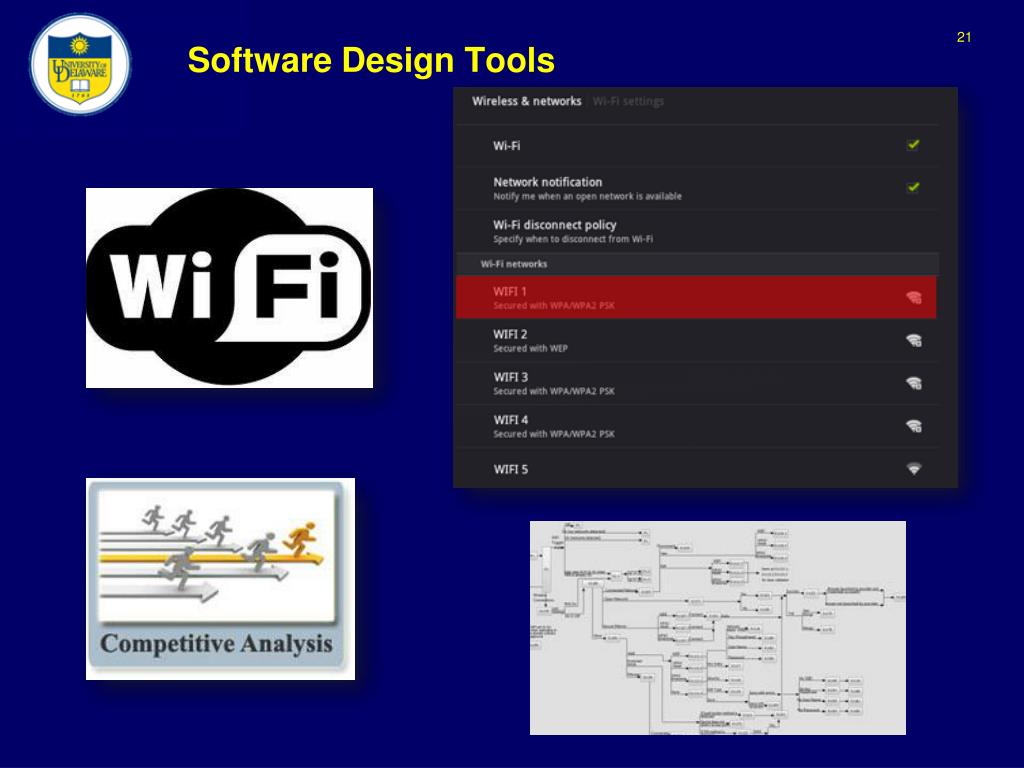Viewport: 1024px width, 768px height.
Task: Click the flow diagram image
Action: 718,628
